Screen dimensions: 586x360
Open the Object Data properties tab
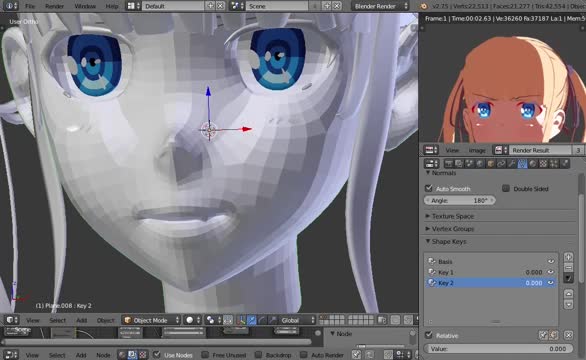pos(522,164)
